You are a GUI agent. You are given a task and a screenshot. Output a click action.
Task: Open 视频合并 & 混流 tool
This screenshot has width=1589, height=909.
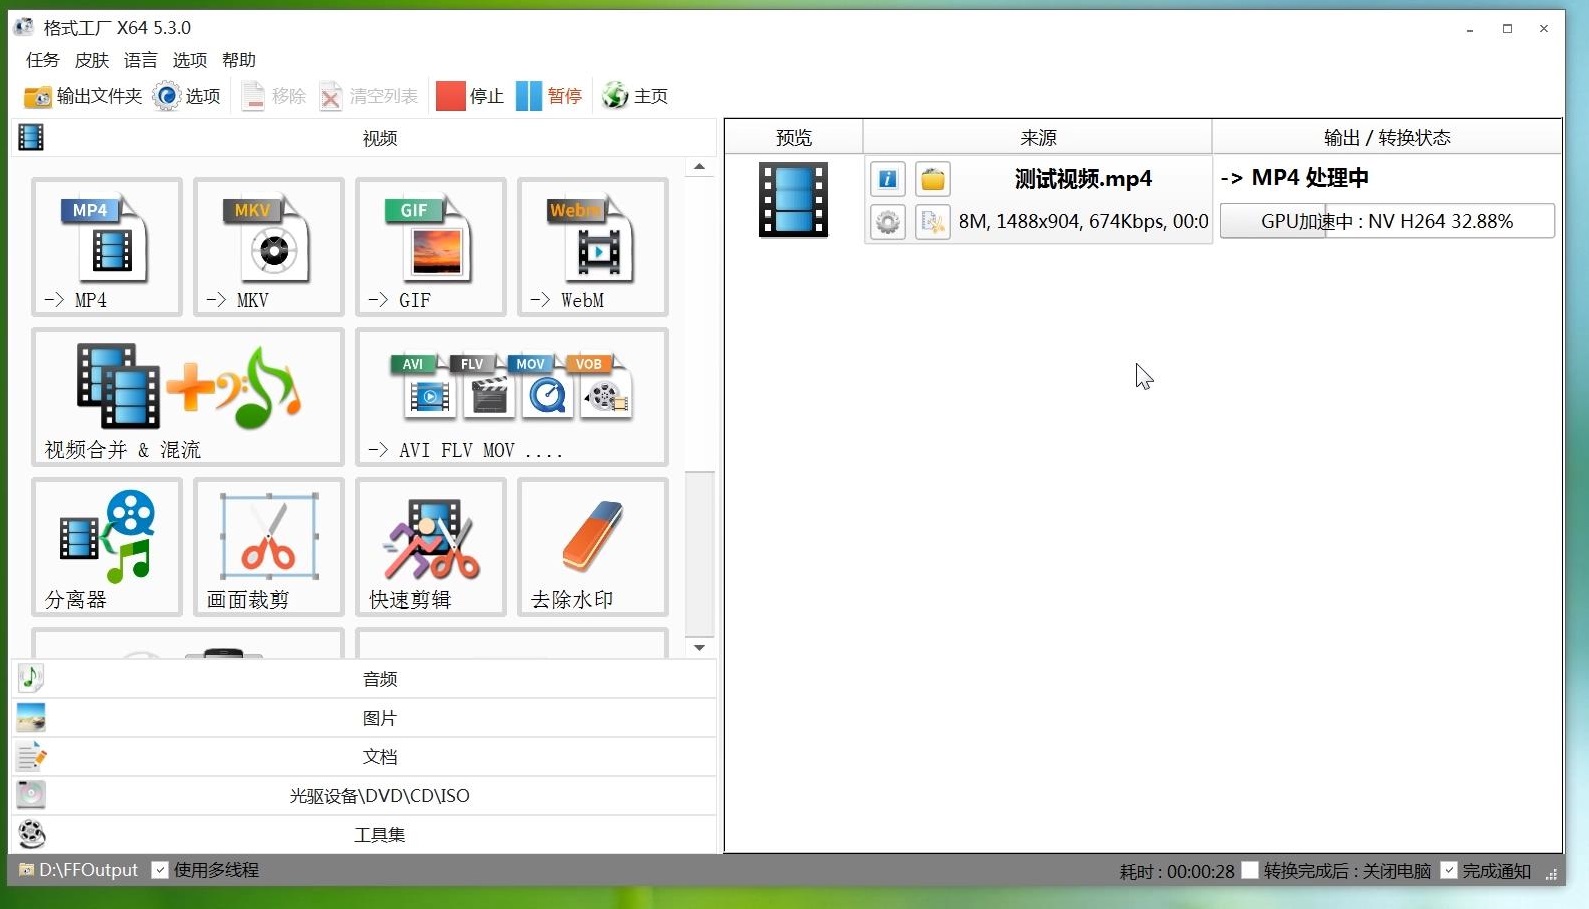pos(188,397)
